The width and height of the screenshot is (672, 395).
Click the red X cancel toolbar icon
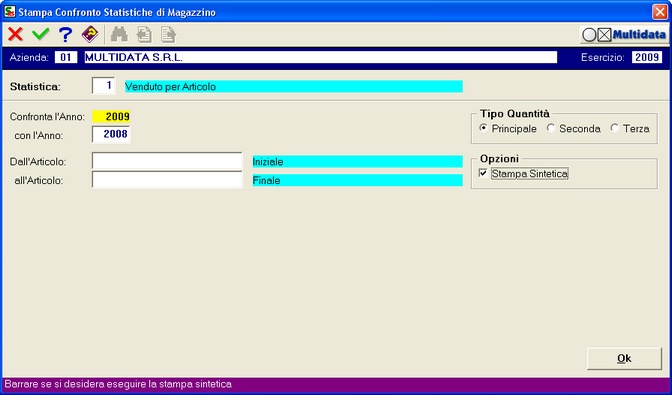tap(15, 34)
